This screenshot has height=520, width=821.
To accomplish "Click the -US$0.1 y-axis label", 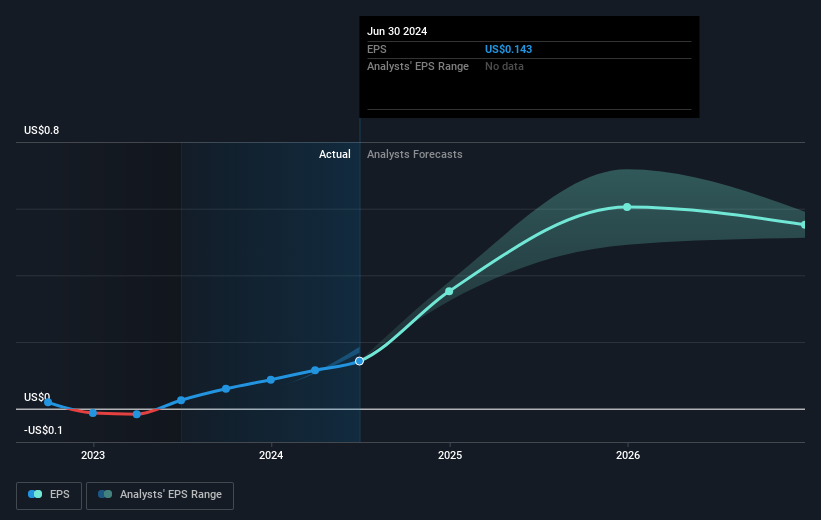I will click(x=43, y=430).
